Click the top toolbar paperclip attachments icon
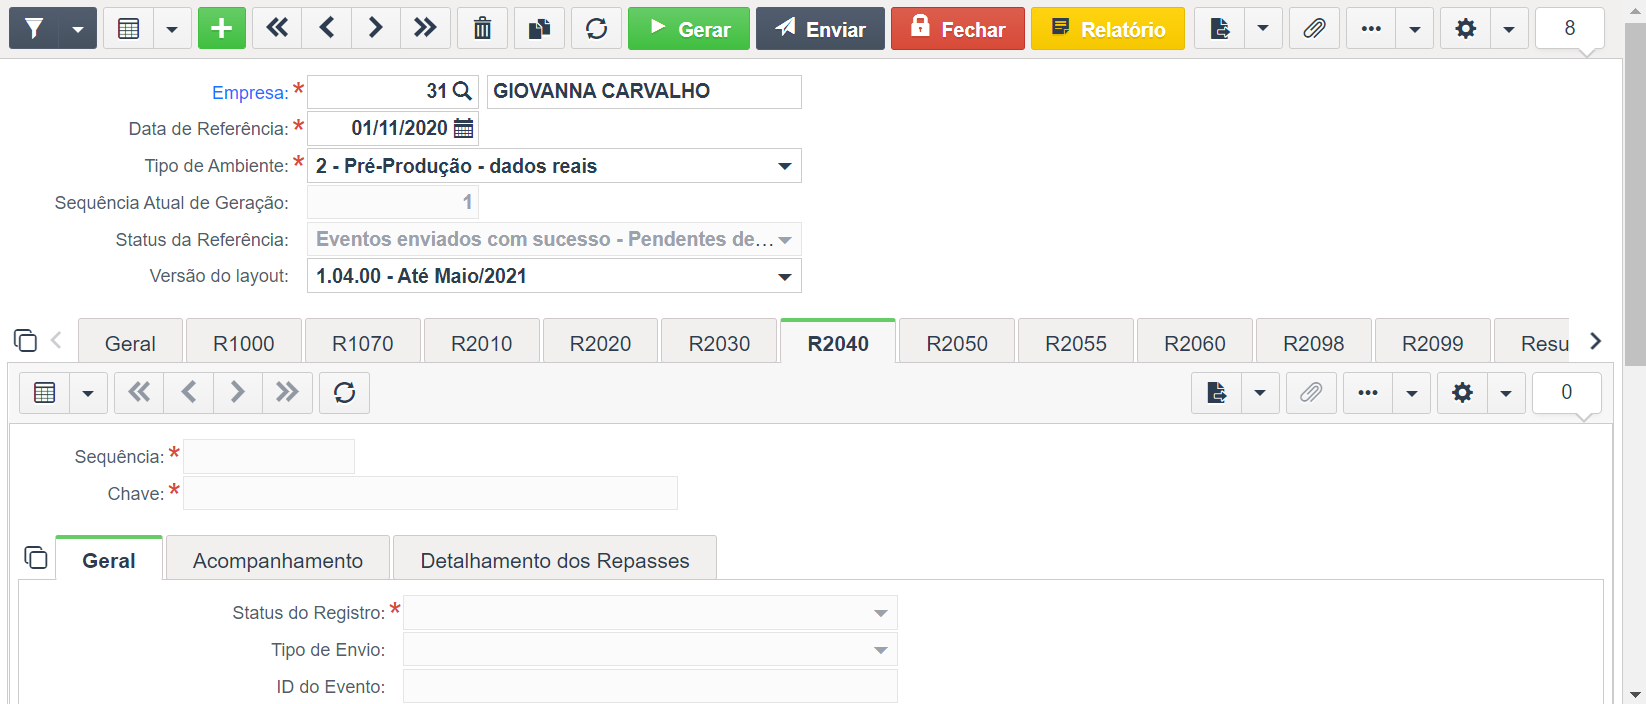Viewport: 1646px width, 704px height. (x=1314, y=28)
